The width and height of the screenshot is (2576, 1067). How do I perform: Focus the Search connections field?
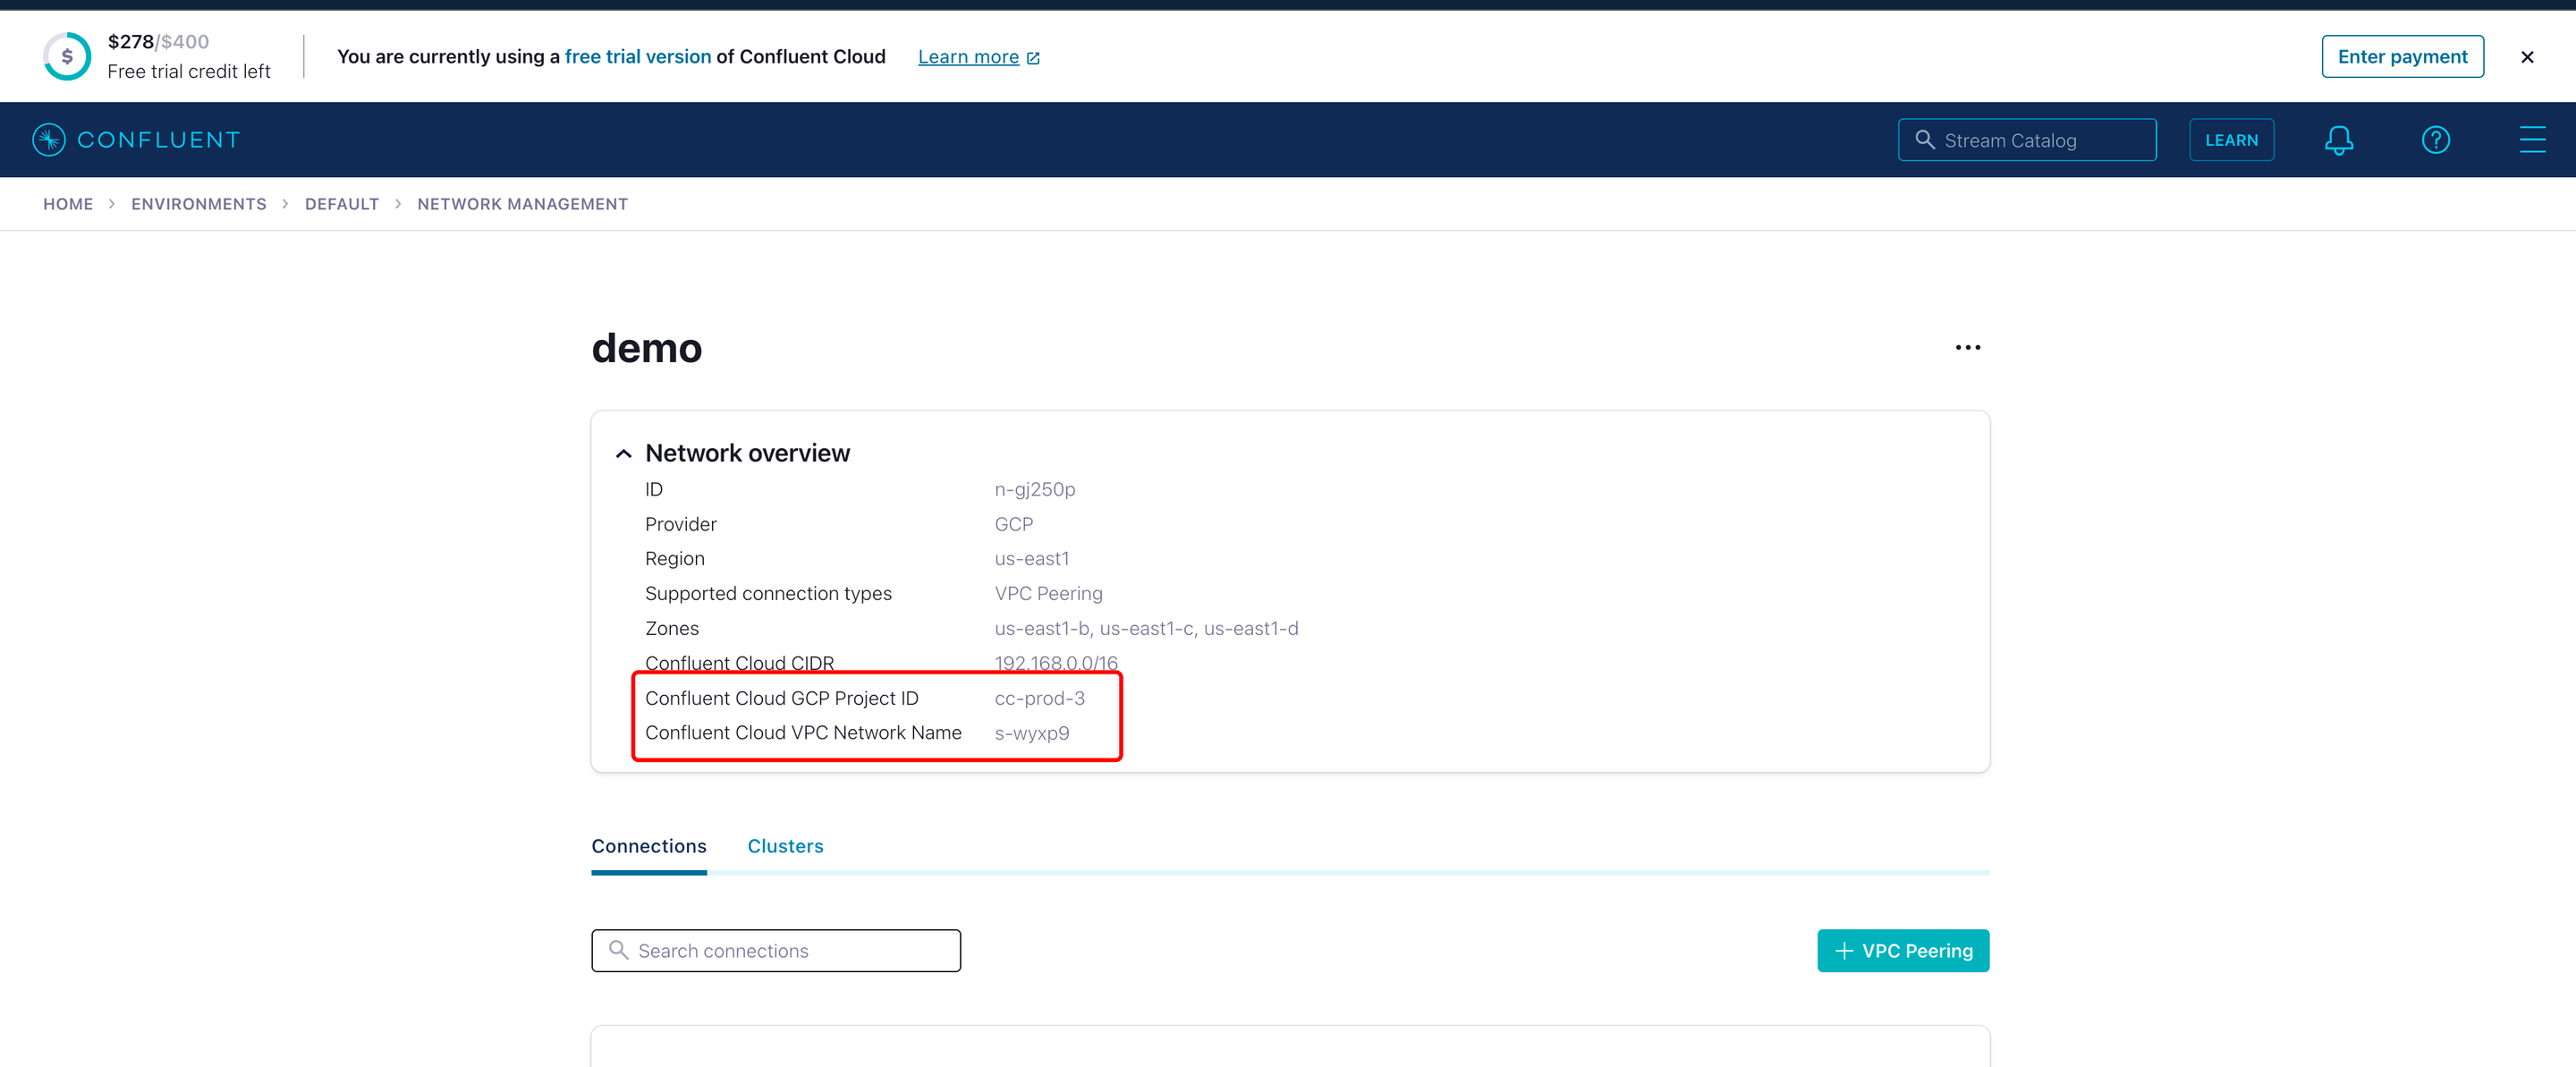(775, 951)
